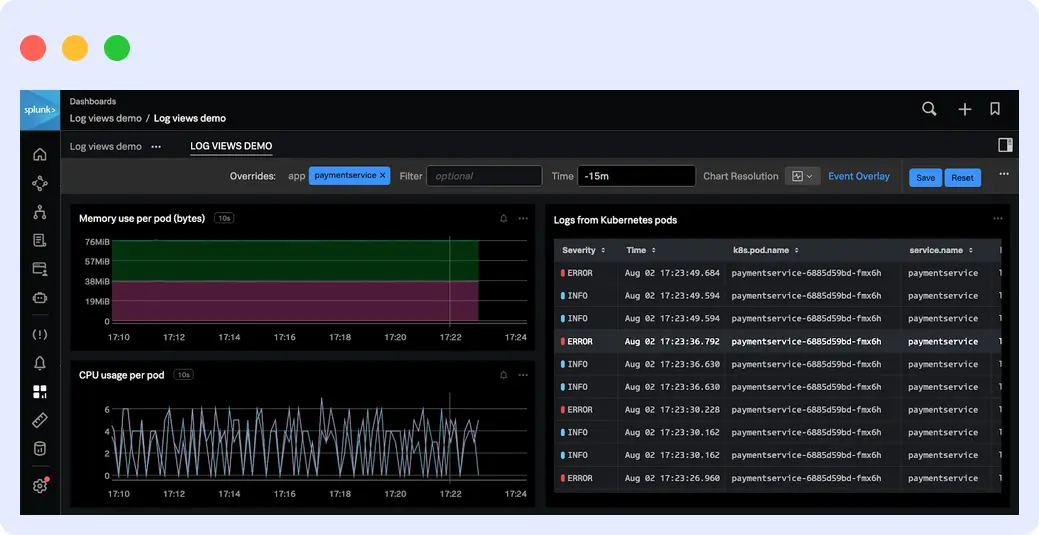Open Log views demo dashboard group label
This screenshot has width=1039, height=535.
coord(106,147)
